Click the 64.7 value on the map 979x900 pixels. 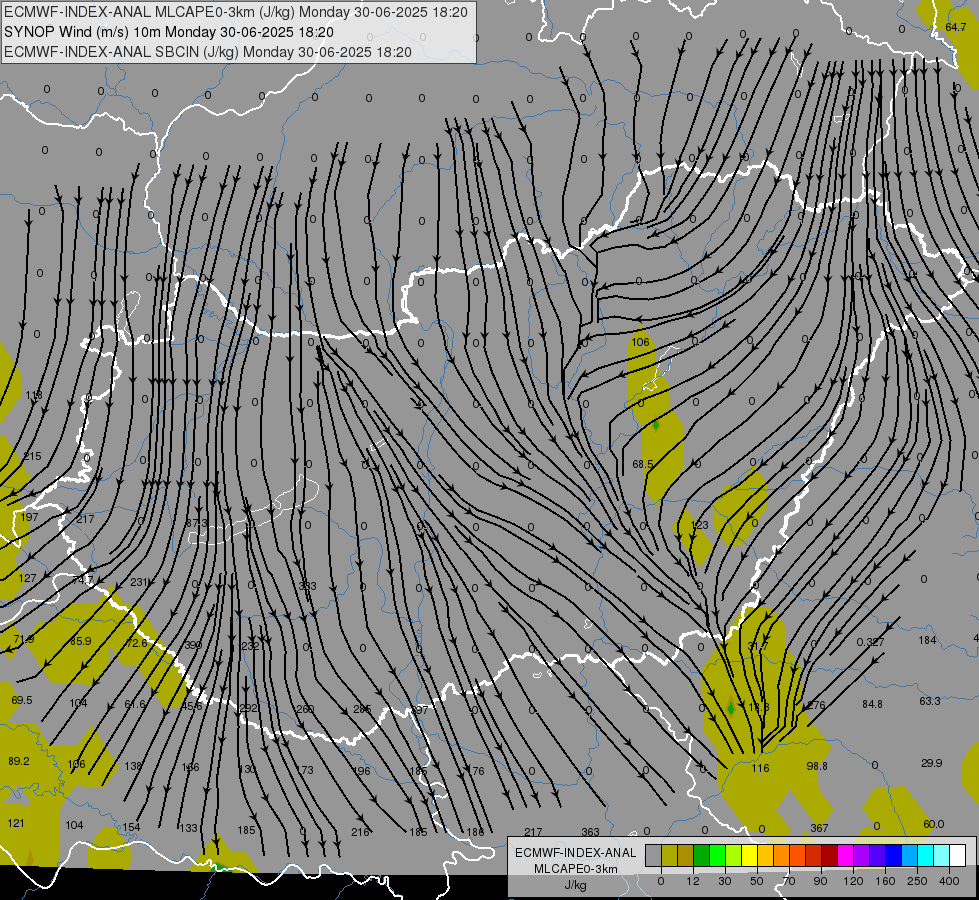955,27
